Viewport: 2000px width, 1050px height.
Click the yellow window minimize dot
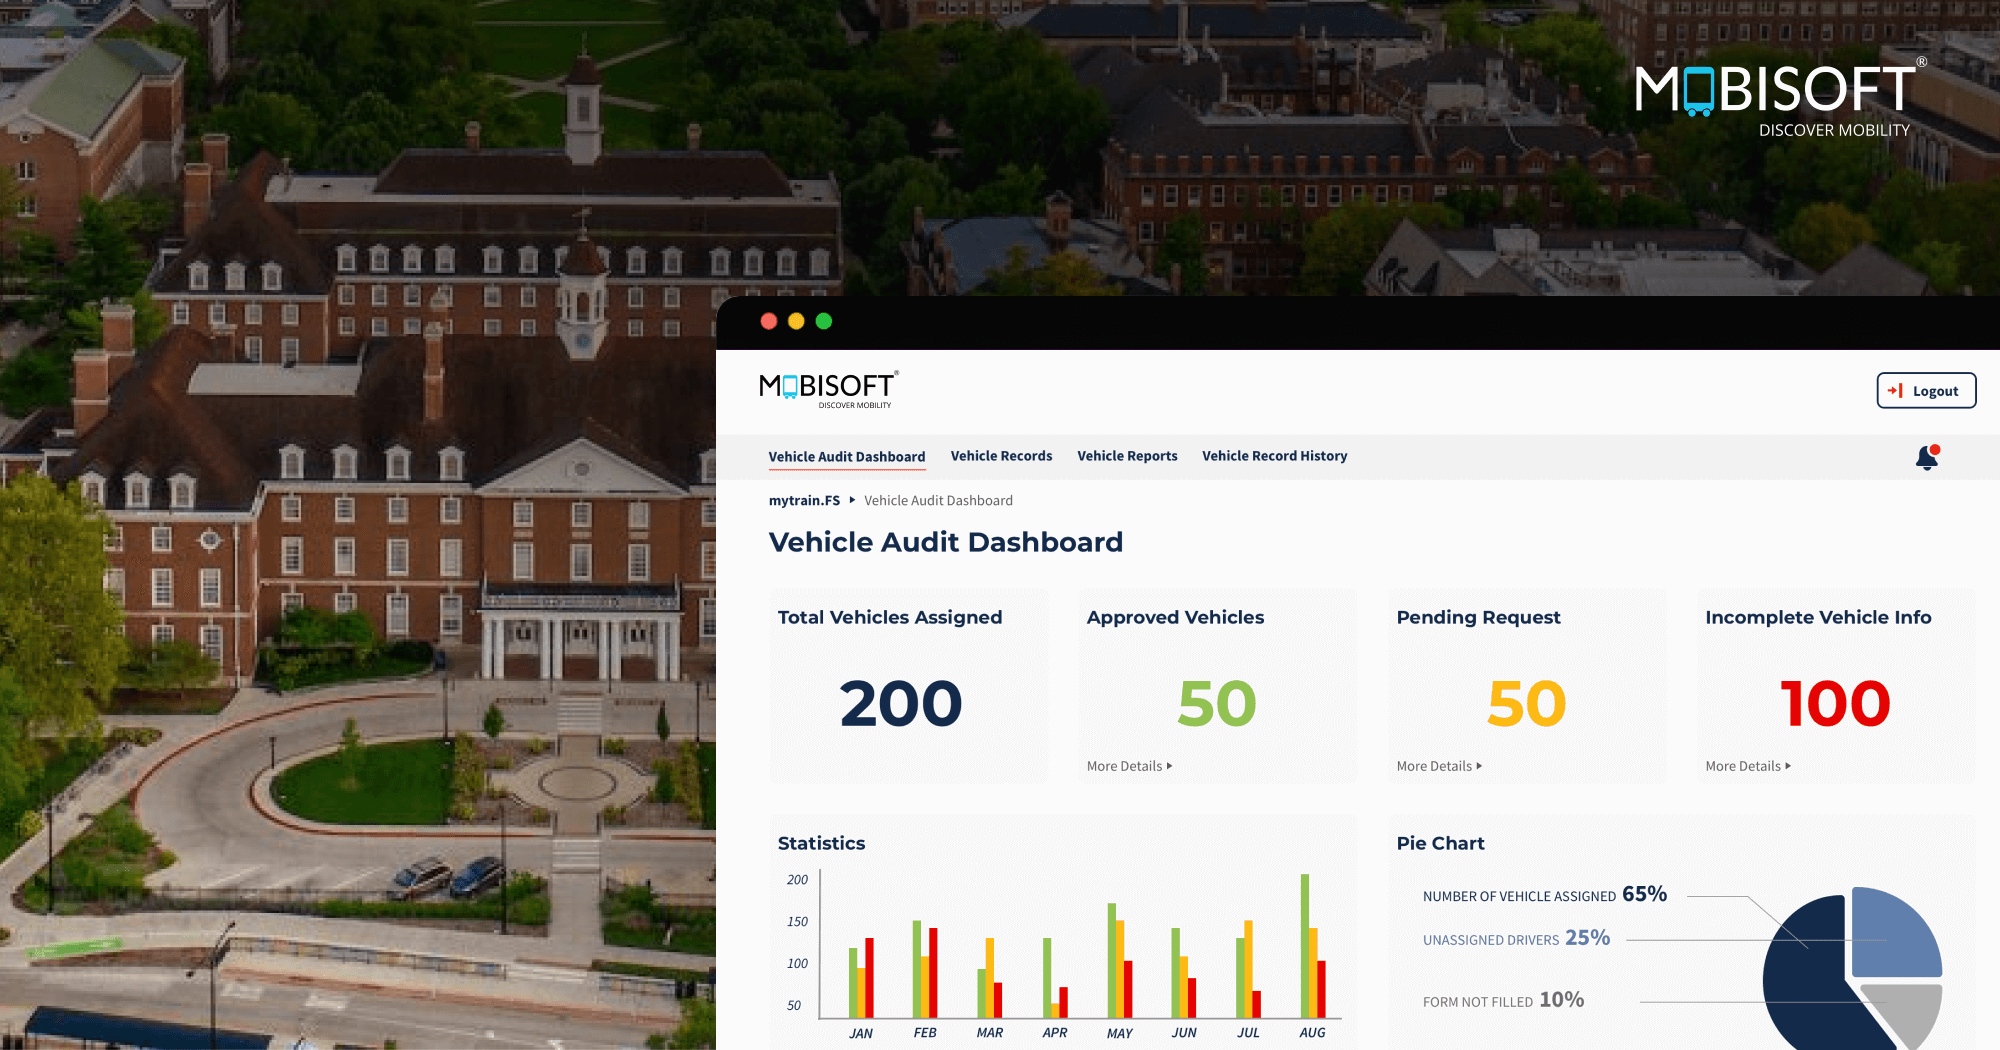tap(796, 321)
